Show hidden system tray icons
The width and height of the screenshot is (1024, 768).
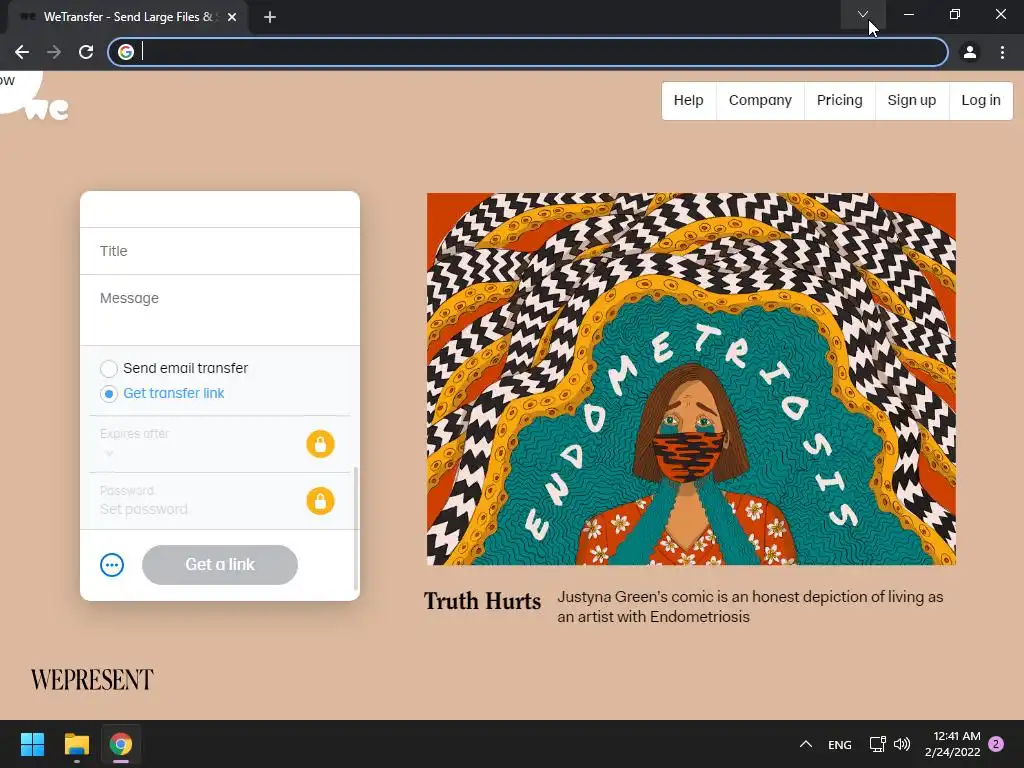point(806,744)
